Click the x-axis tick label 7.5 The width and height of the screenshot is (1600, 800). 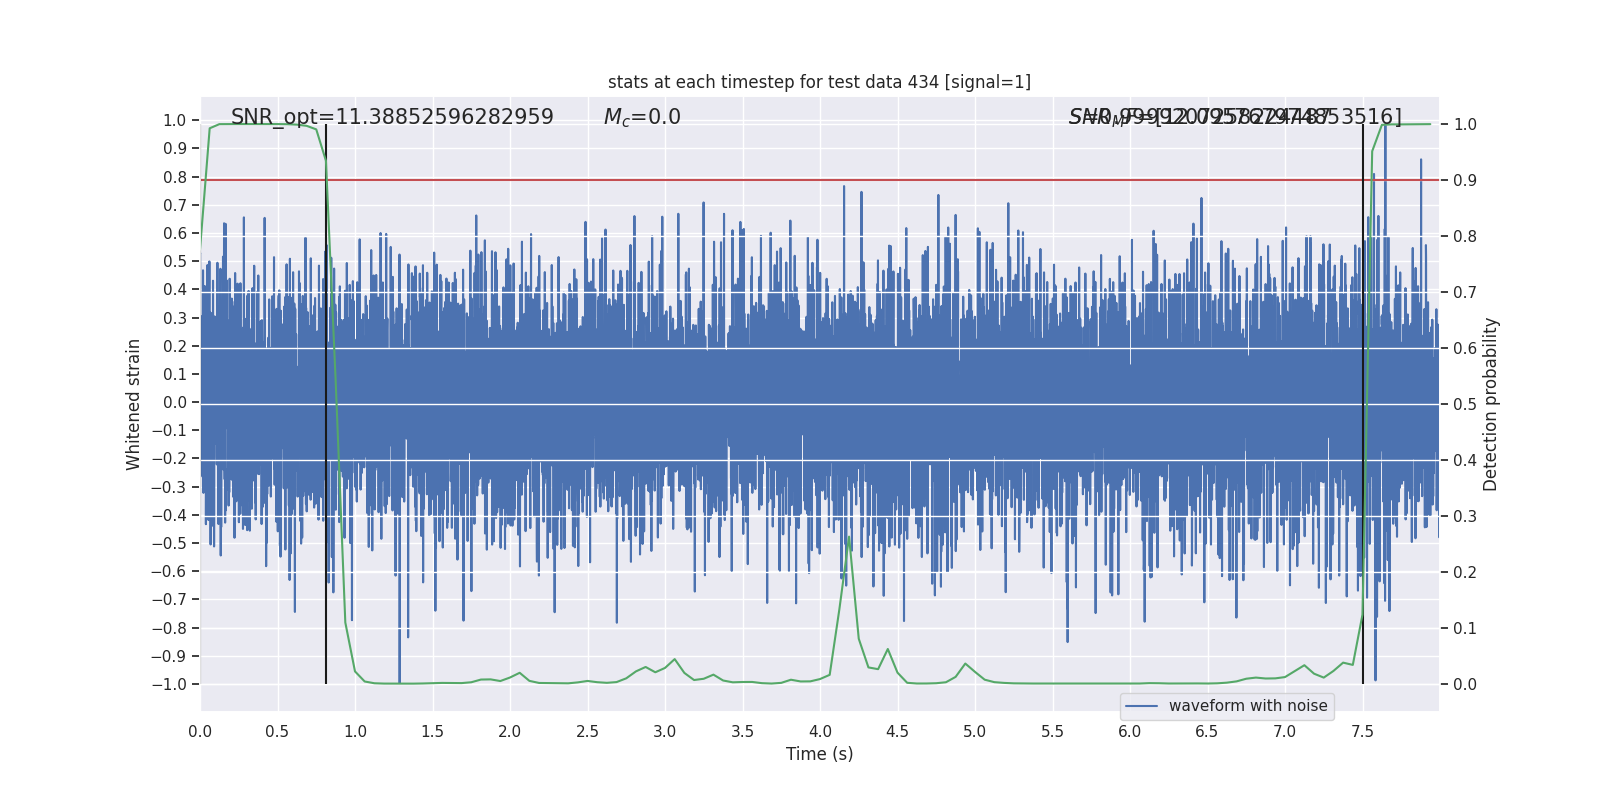point(1362,732)
